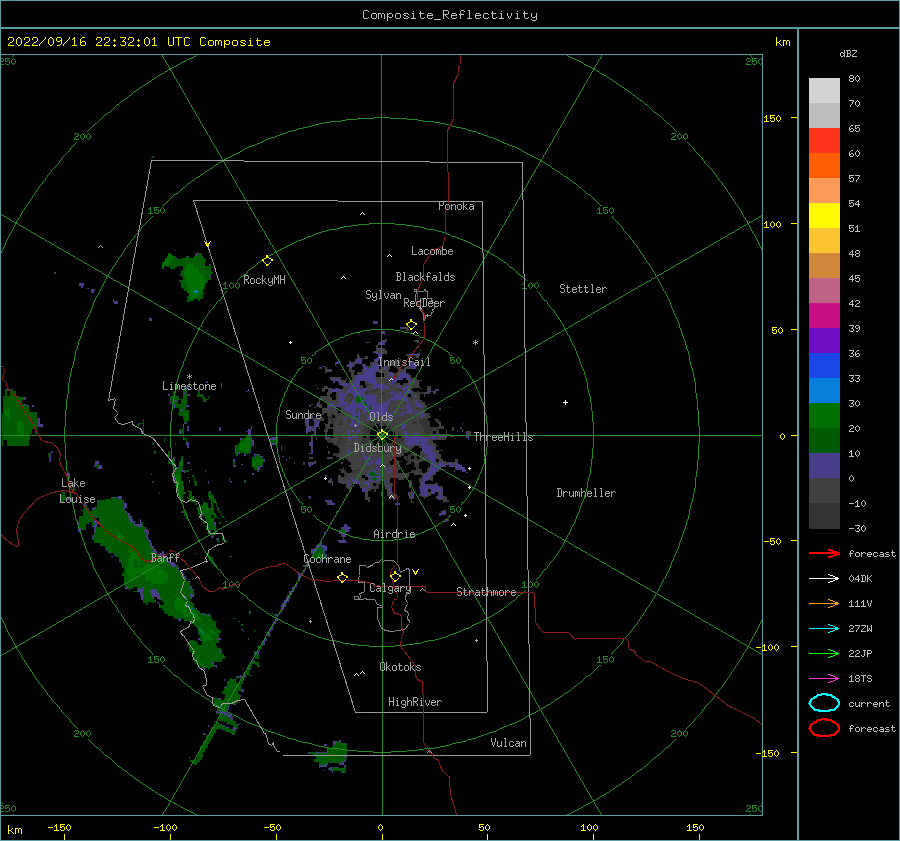Click the Drumheller map label
The image size is (900, 841).
point(586,493)
